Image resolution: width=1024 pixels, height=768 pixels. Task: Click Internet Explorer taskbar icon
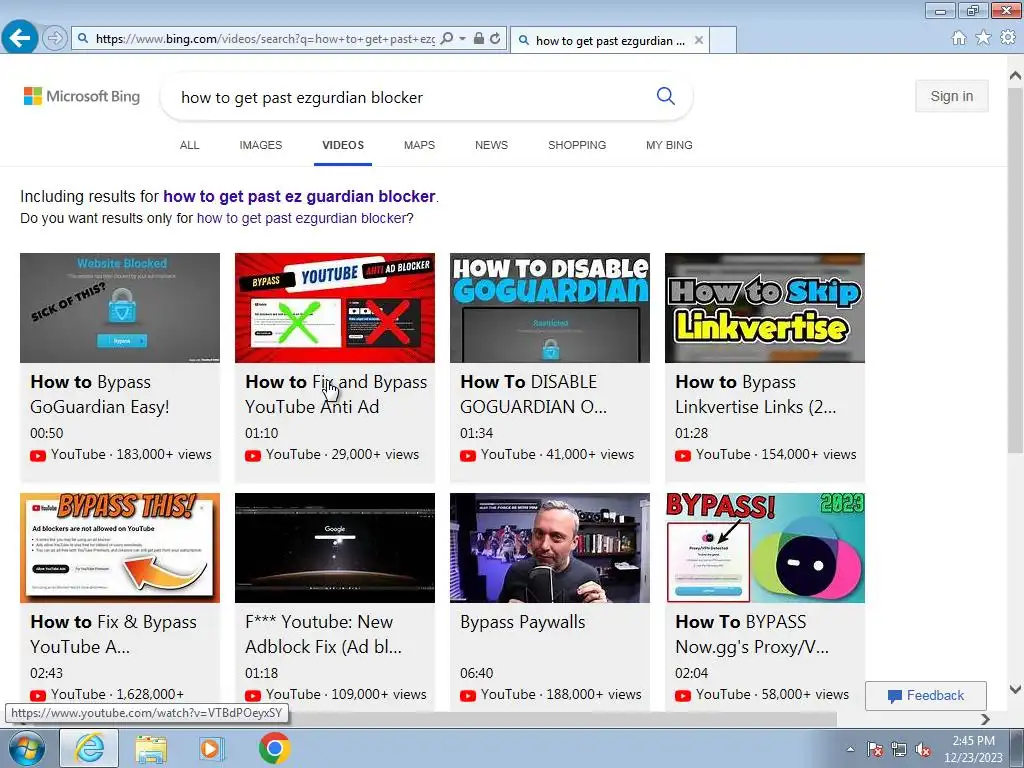[x=89, y=748]
